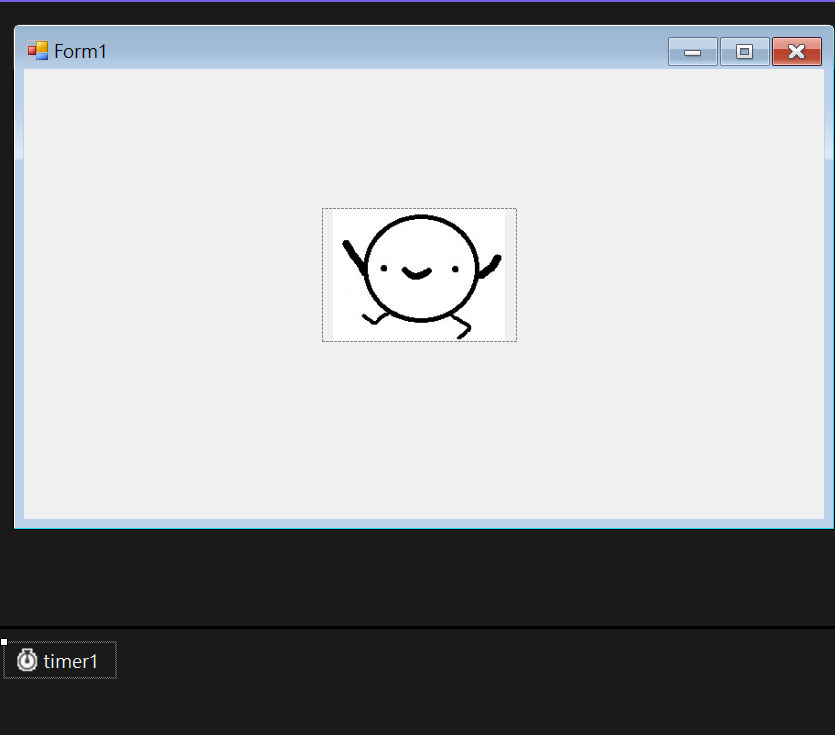This screenshot has height=735, width=835.
Task: Select the timer1 component in tray
Action: (60, 660)
